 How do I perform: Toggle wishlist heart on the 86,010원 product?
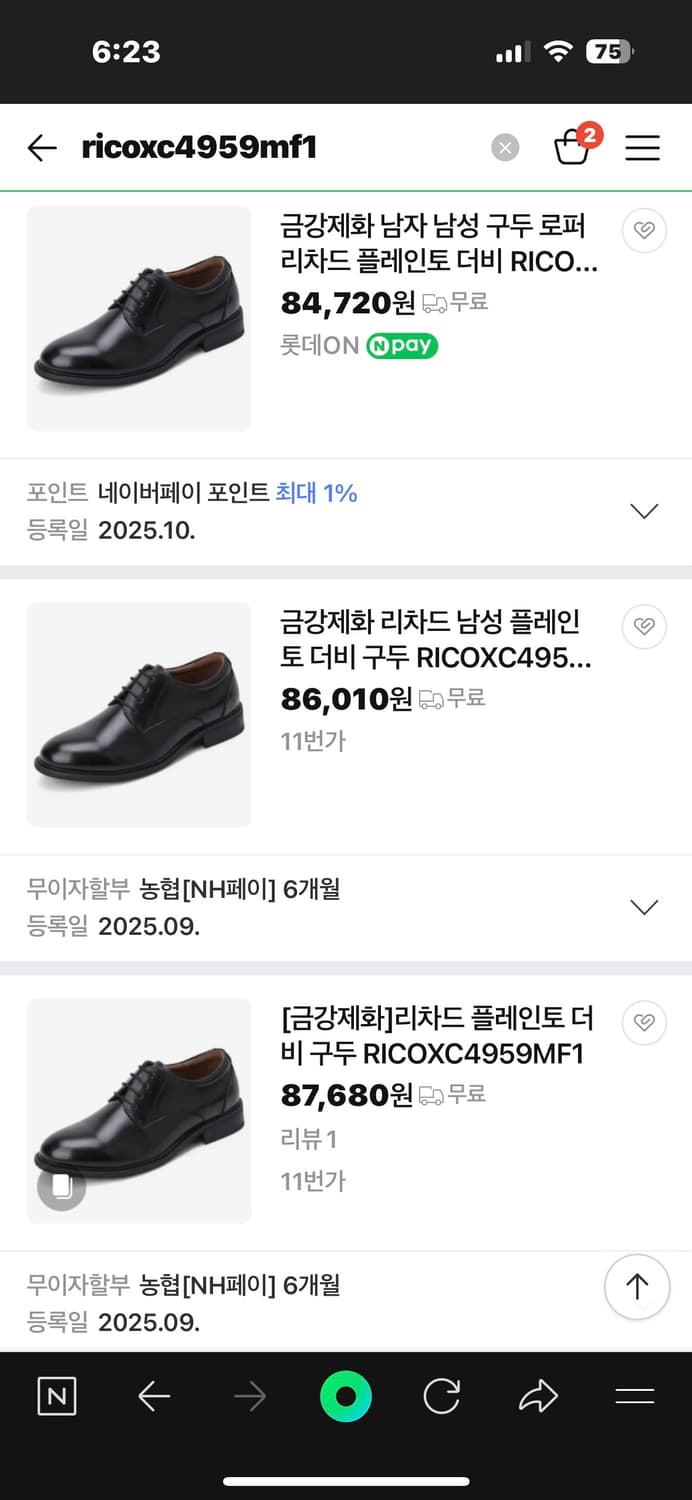pyautogui.click(x=643, y=626)
